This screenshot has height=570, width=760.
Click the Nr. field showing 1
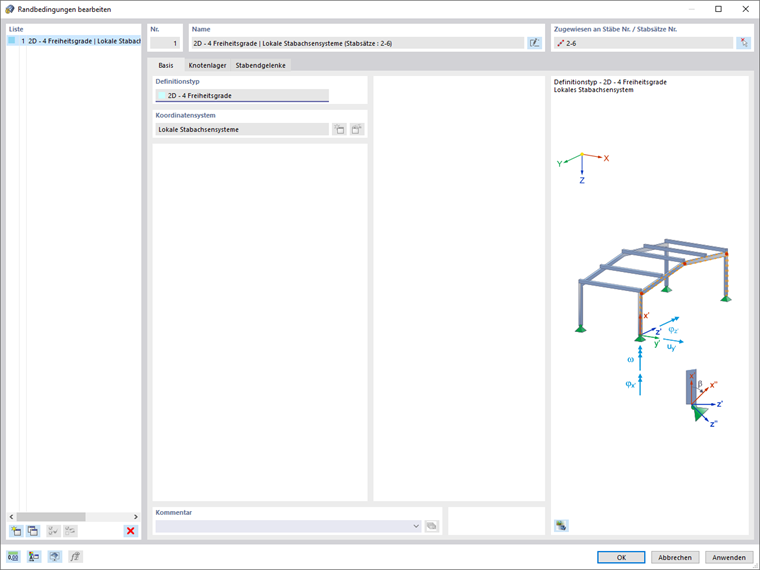(165, 43)
